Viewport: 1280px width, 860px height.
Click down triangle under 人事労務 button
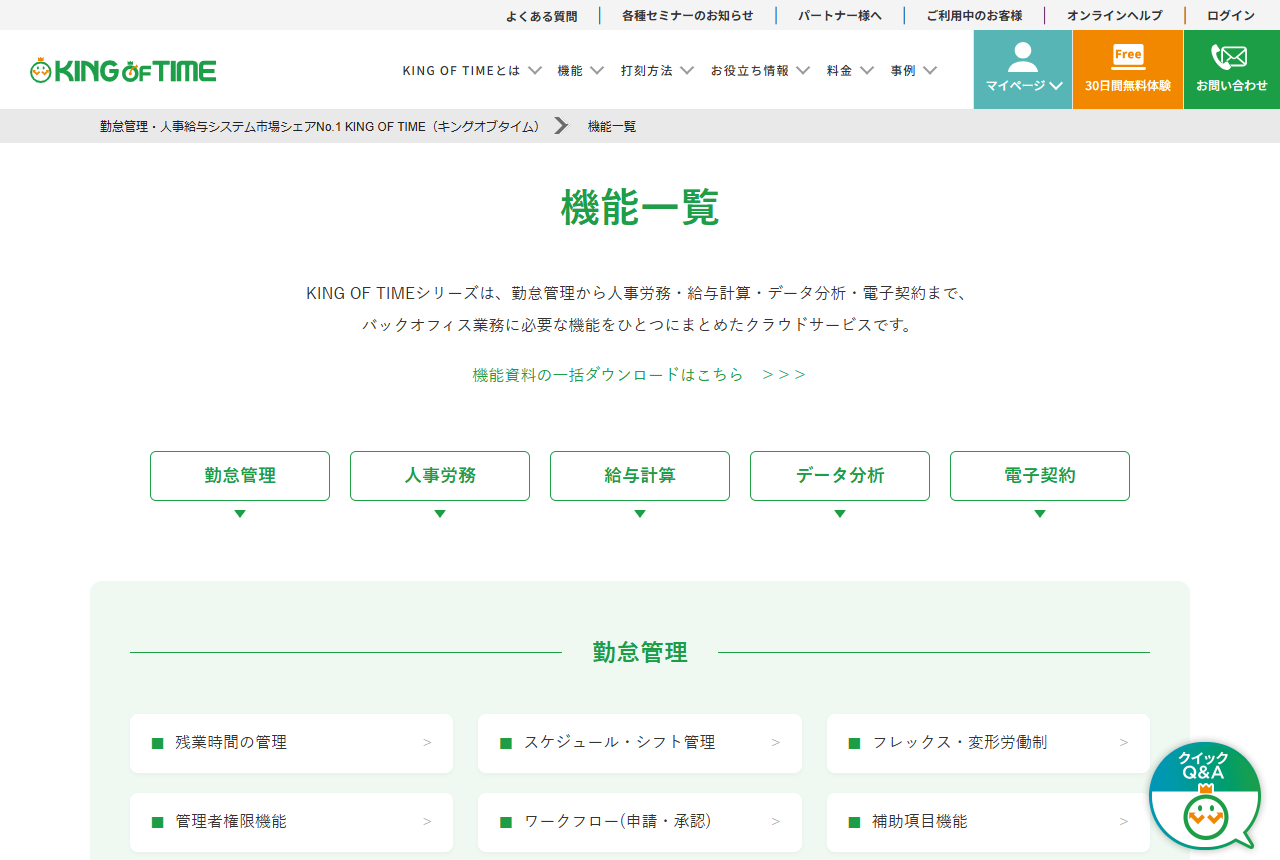pyautogui.click(x=440, y=514)
